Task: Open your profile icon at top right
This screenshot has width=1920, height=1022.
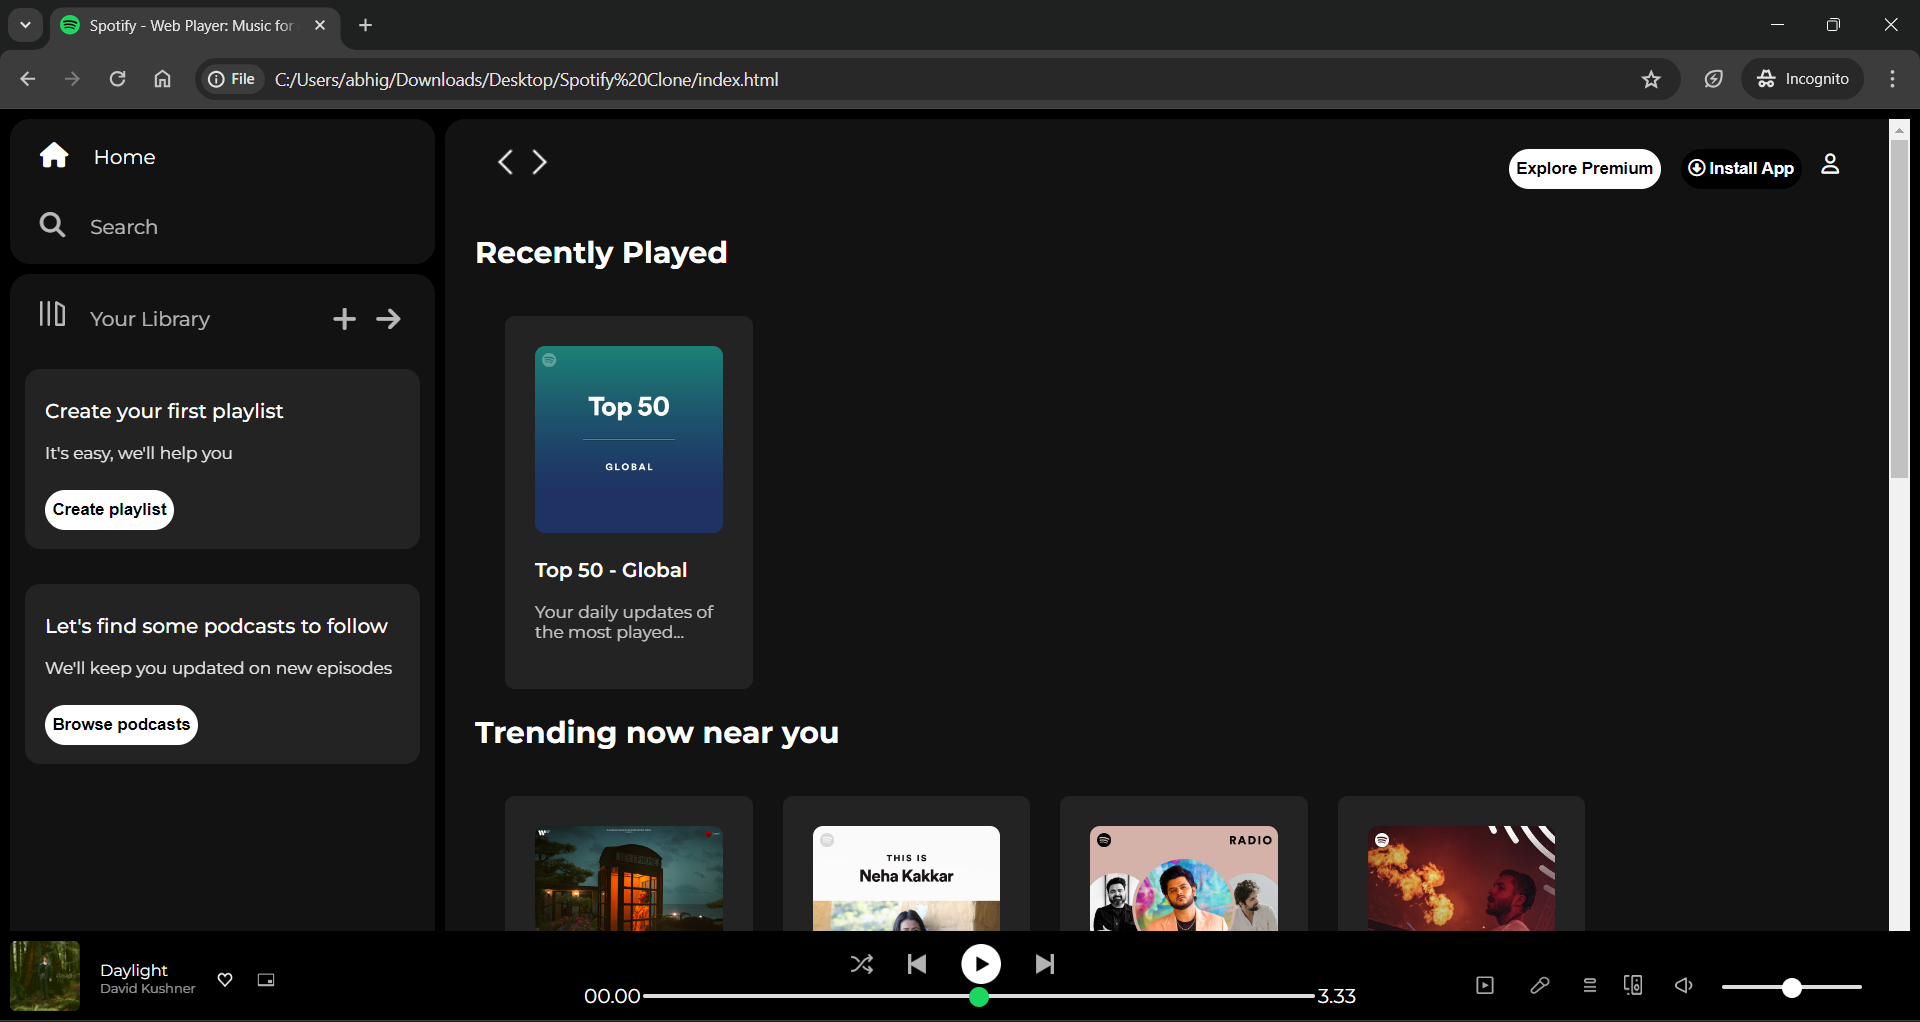Action: pos(1830,166)
